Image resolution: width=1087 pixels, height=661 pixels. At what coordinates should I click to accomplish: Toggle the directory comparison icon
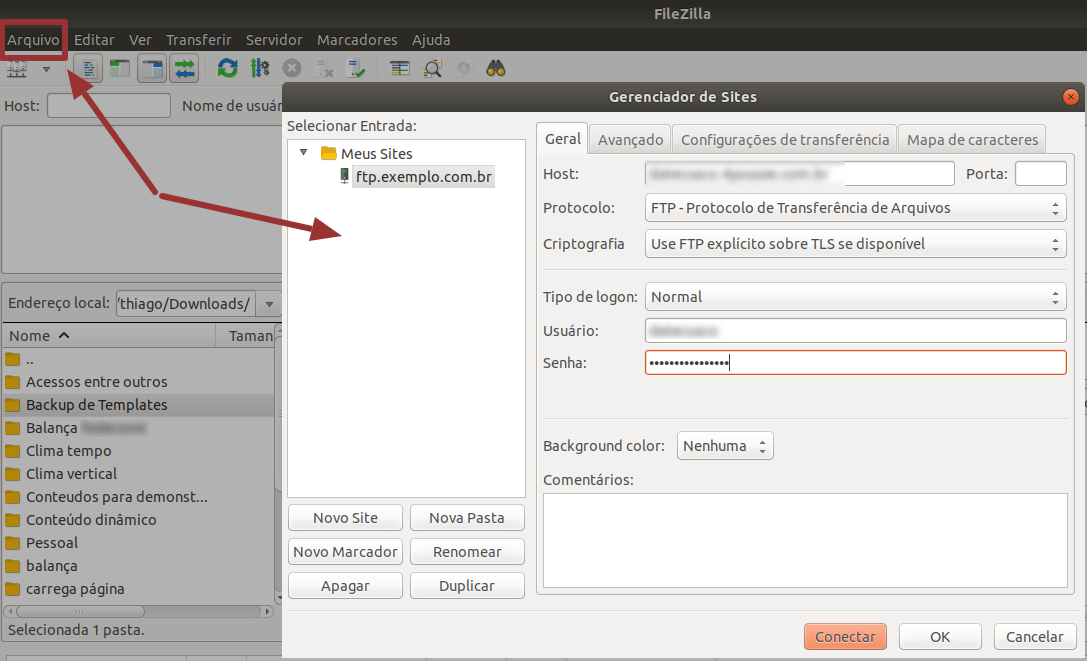pos(433,69)
